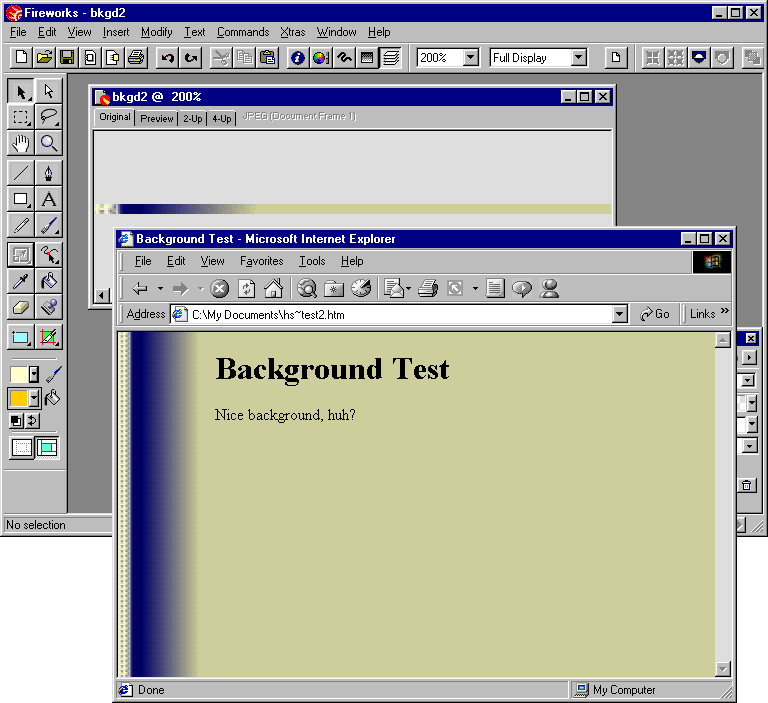Select the Eraser tool
This screenshot has width=768, height=703.
pyautogui.click(x=20, y=307)
